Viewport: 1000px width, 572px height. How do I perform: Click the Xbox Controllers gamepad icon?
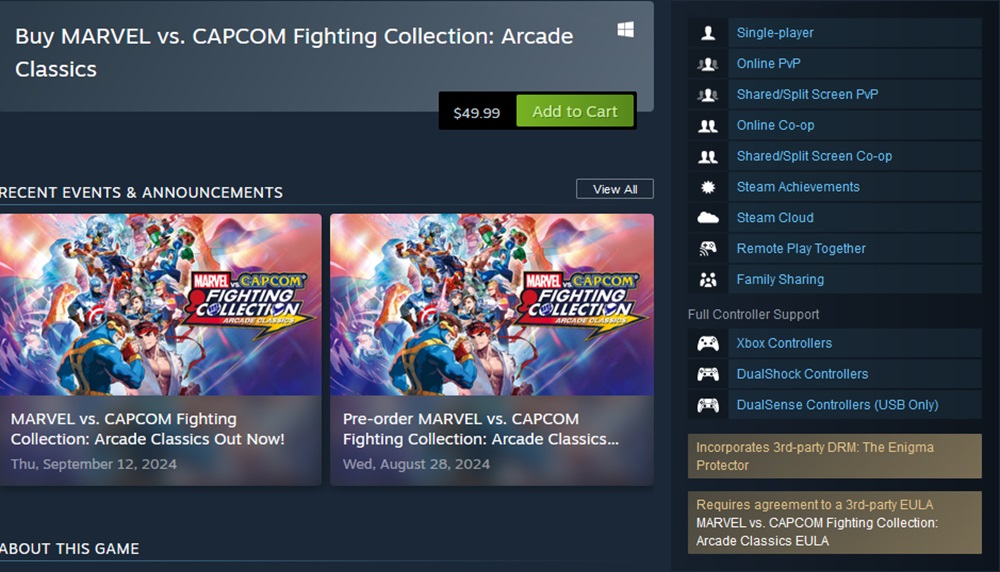(708, 344)
